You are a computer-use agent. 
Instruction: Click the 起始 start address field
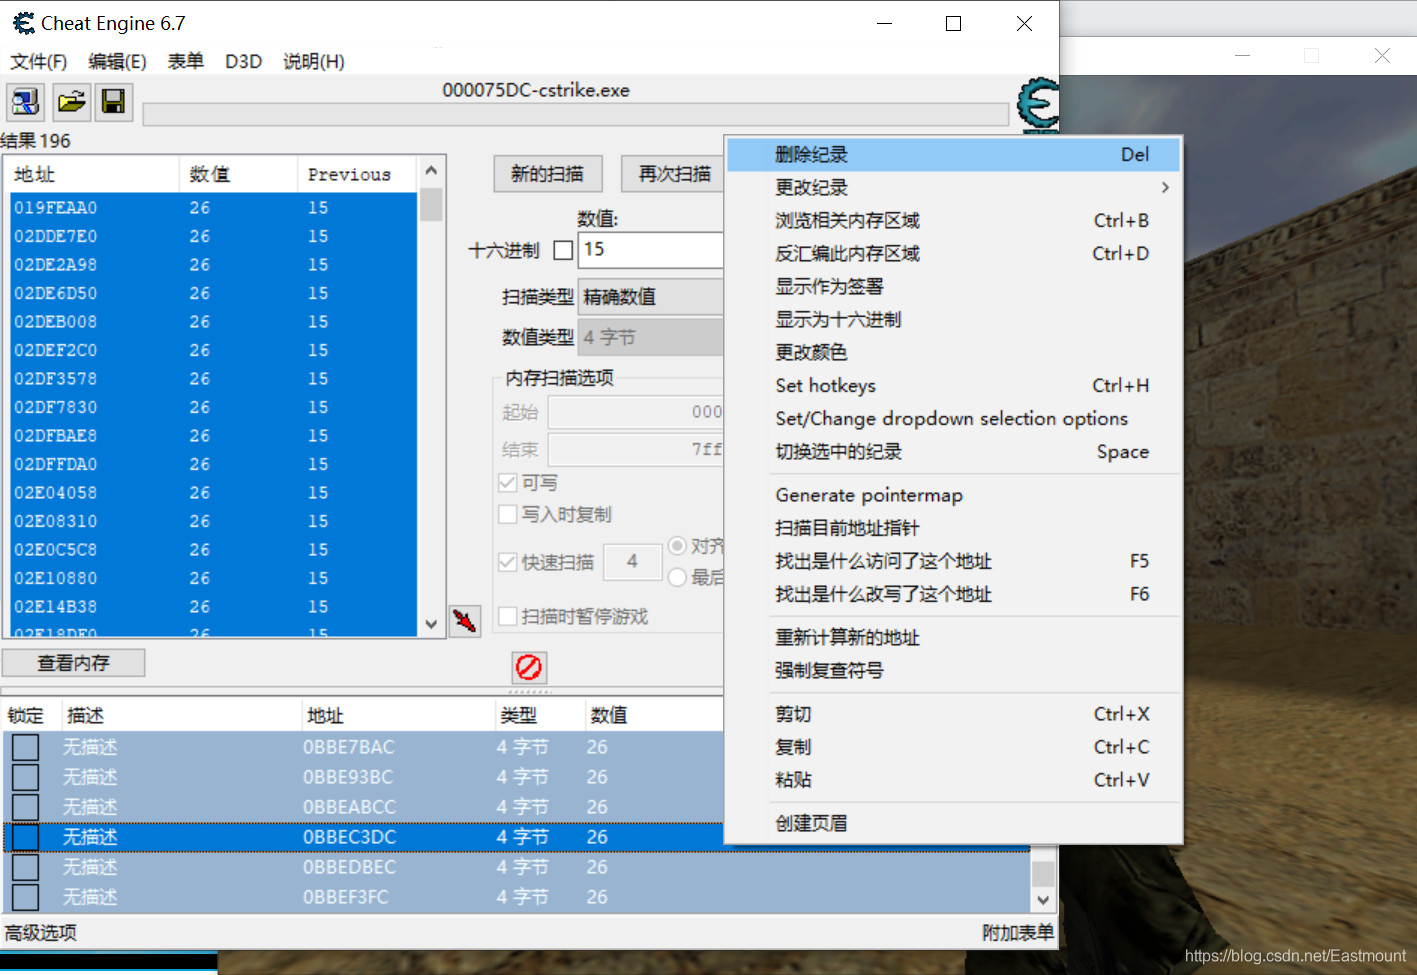point(636,412)
